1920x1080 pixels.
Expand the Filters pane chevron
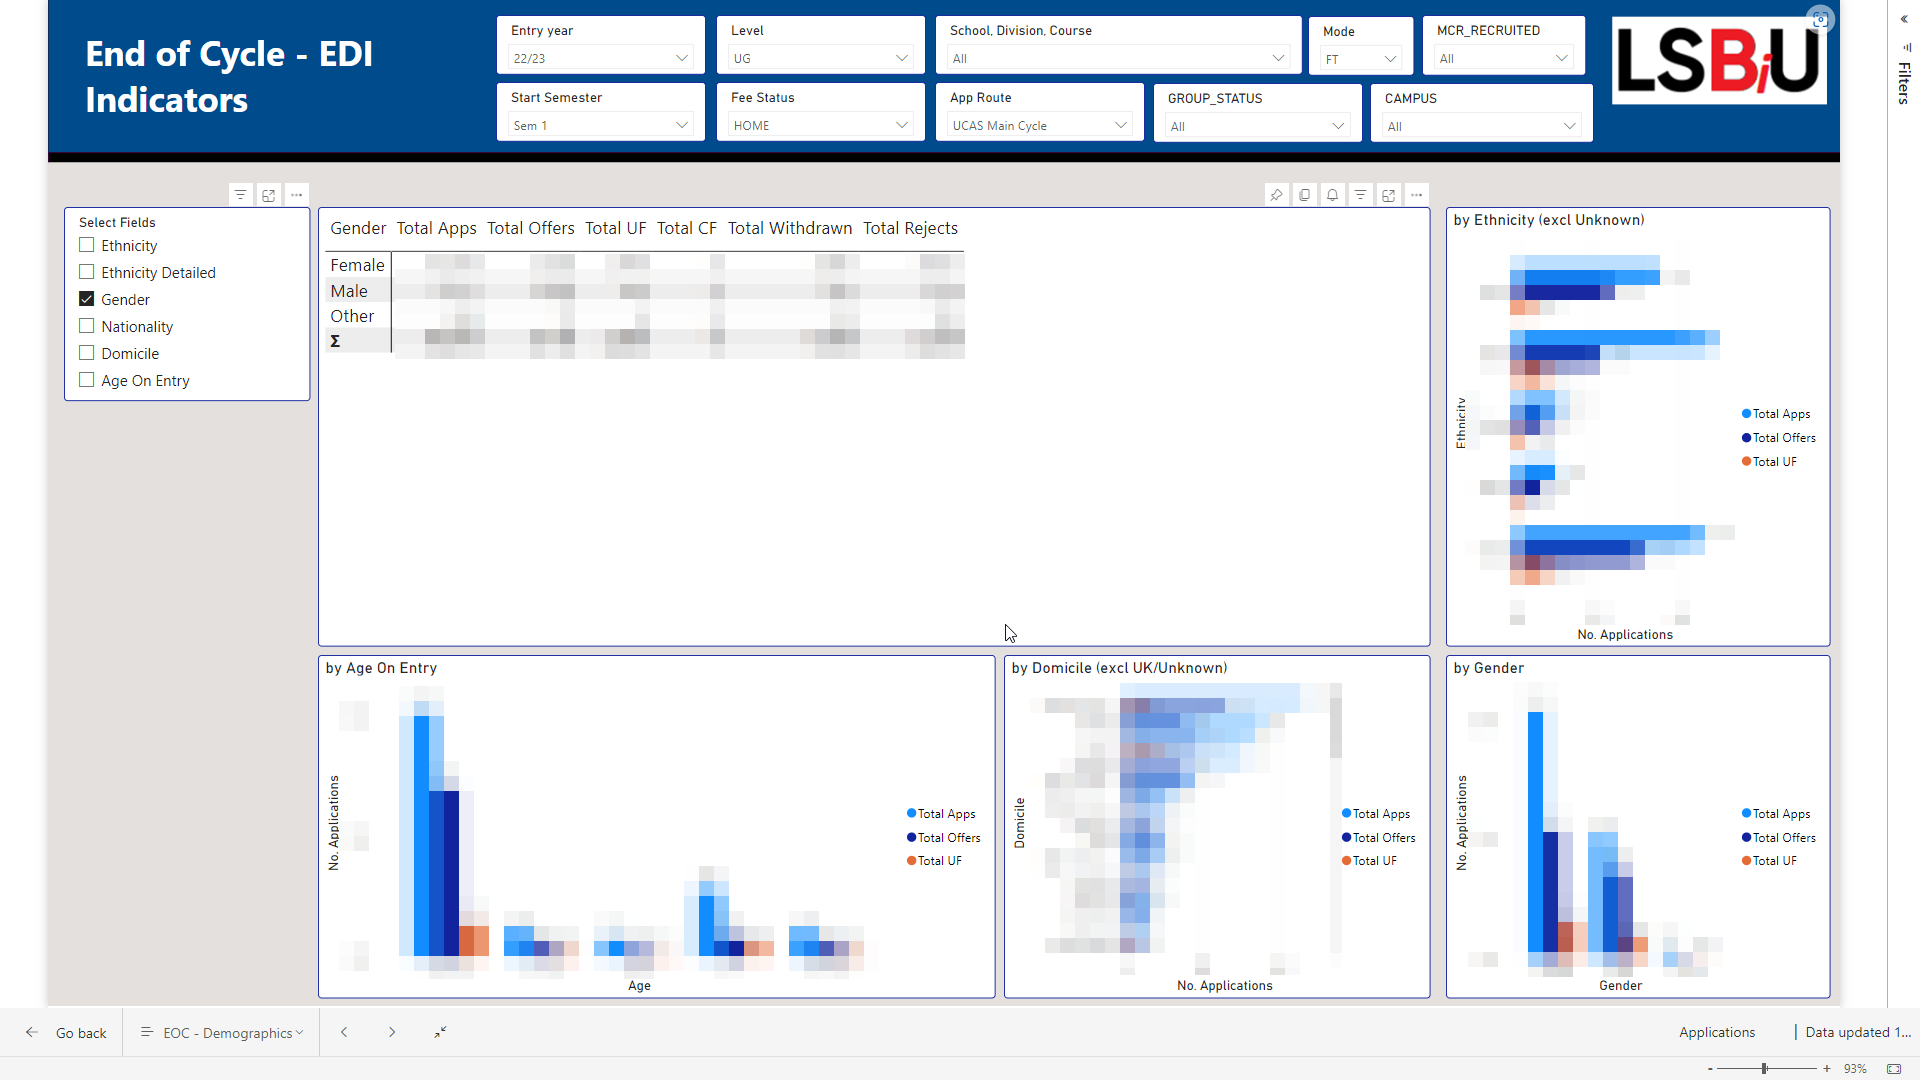1904,19
